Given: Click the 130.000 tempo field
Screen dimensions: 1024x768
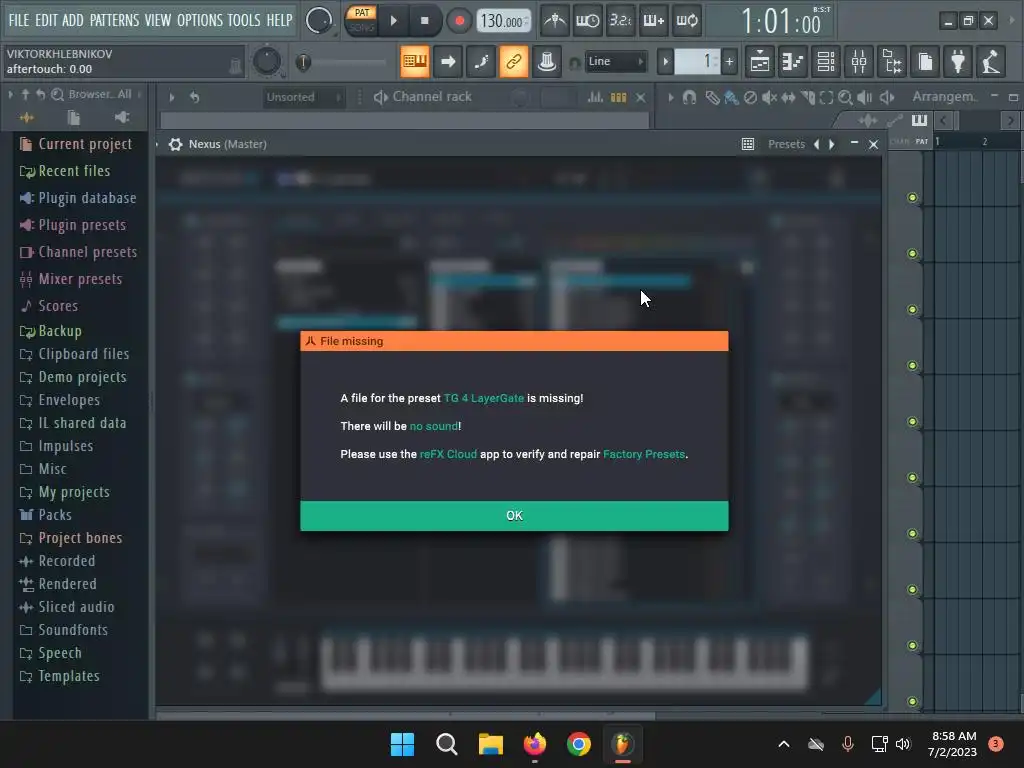Looking at the screenshot, I should (503, 22).
